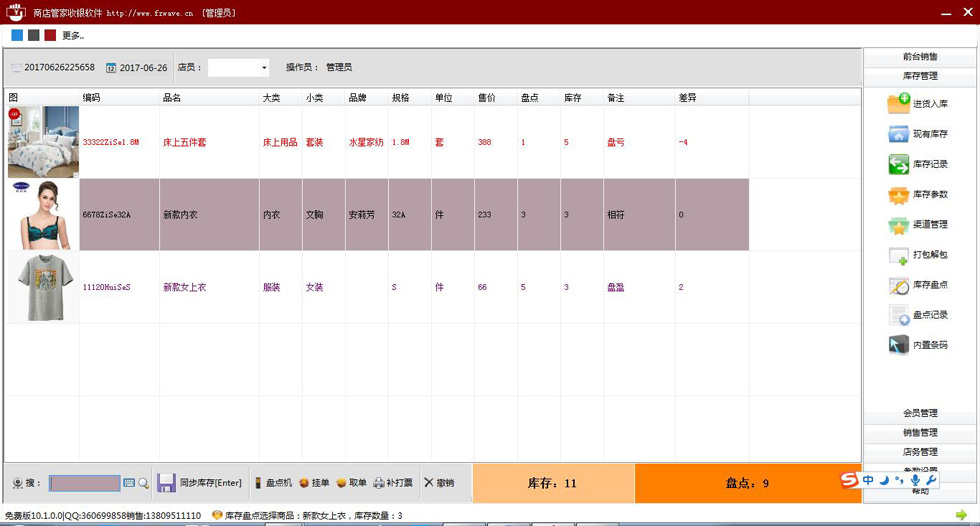
Task: Open 库存盘点 in the sidebar
Action: (x=917, y=285)
